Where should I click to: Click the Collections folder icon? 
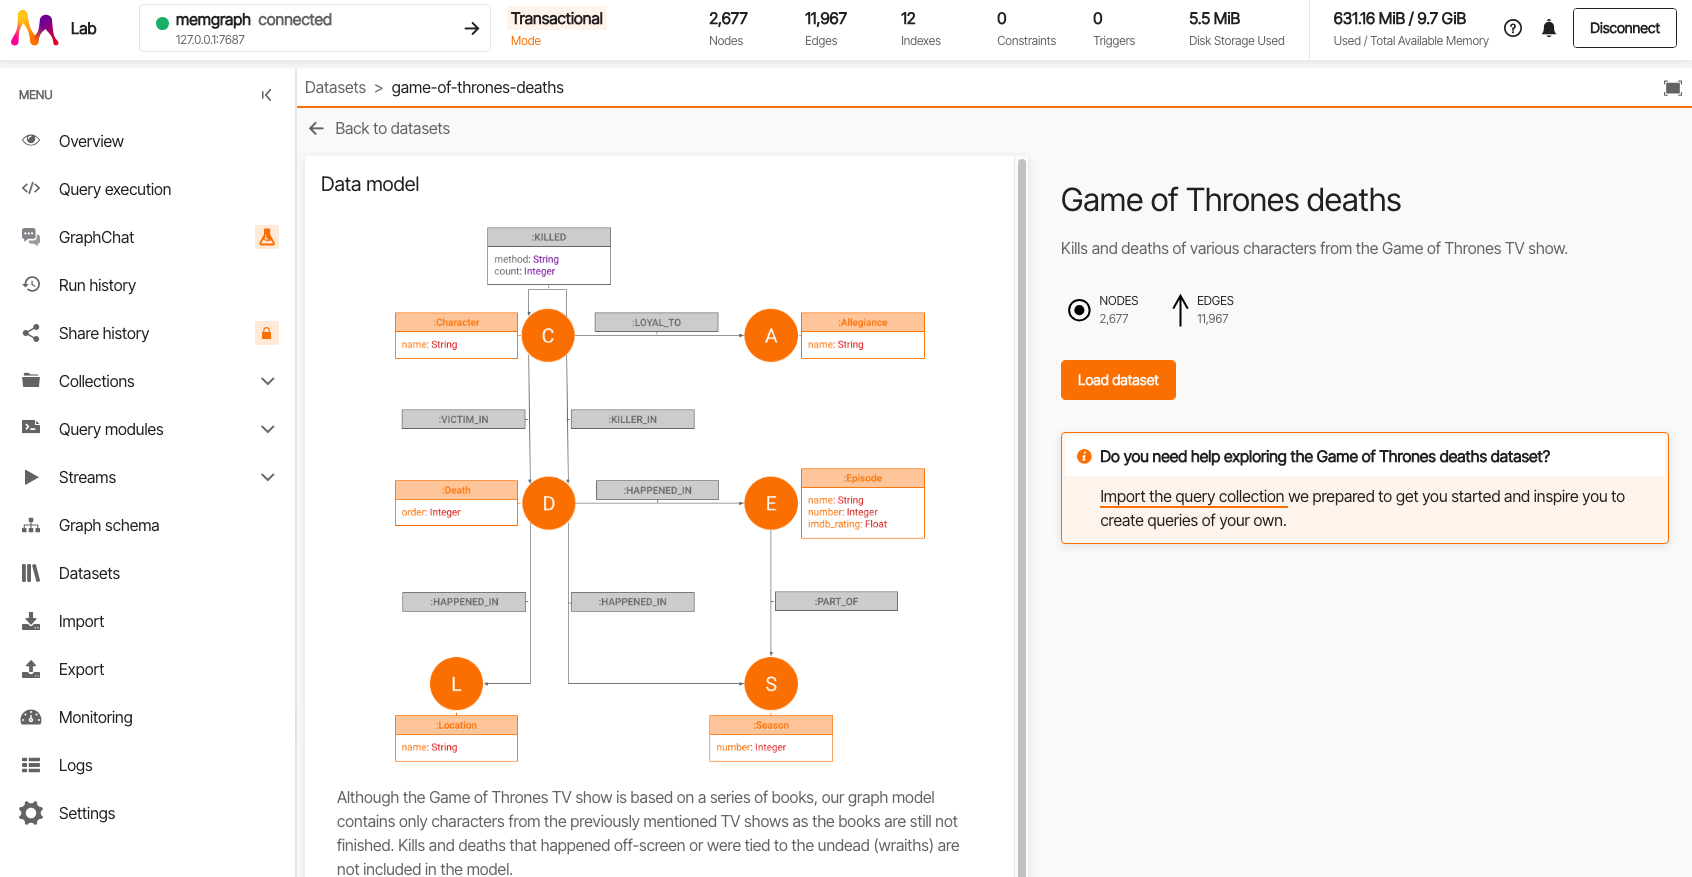pyautogui.click(x=31, y=381)
